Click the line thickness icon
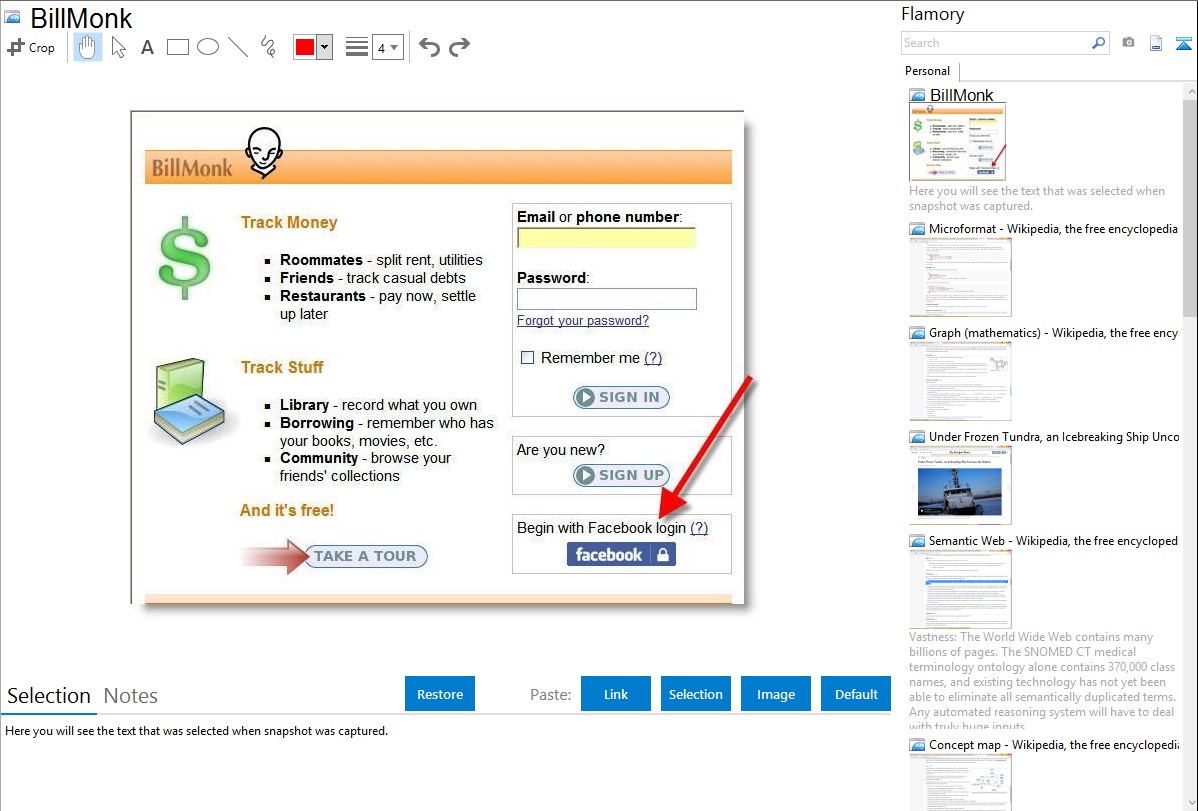 [x=357, y=47]
